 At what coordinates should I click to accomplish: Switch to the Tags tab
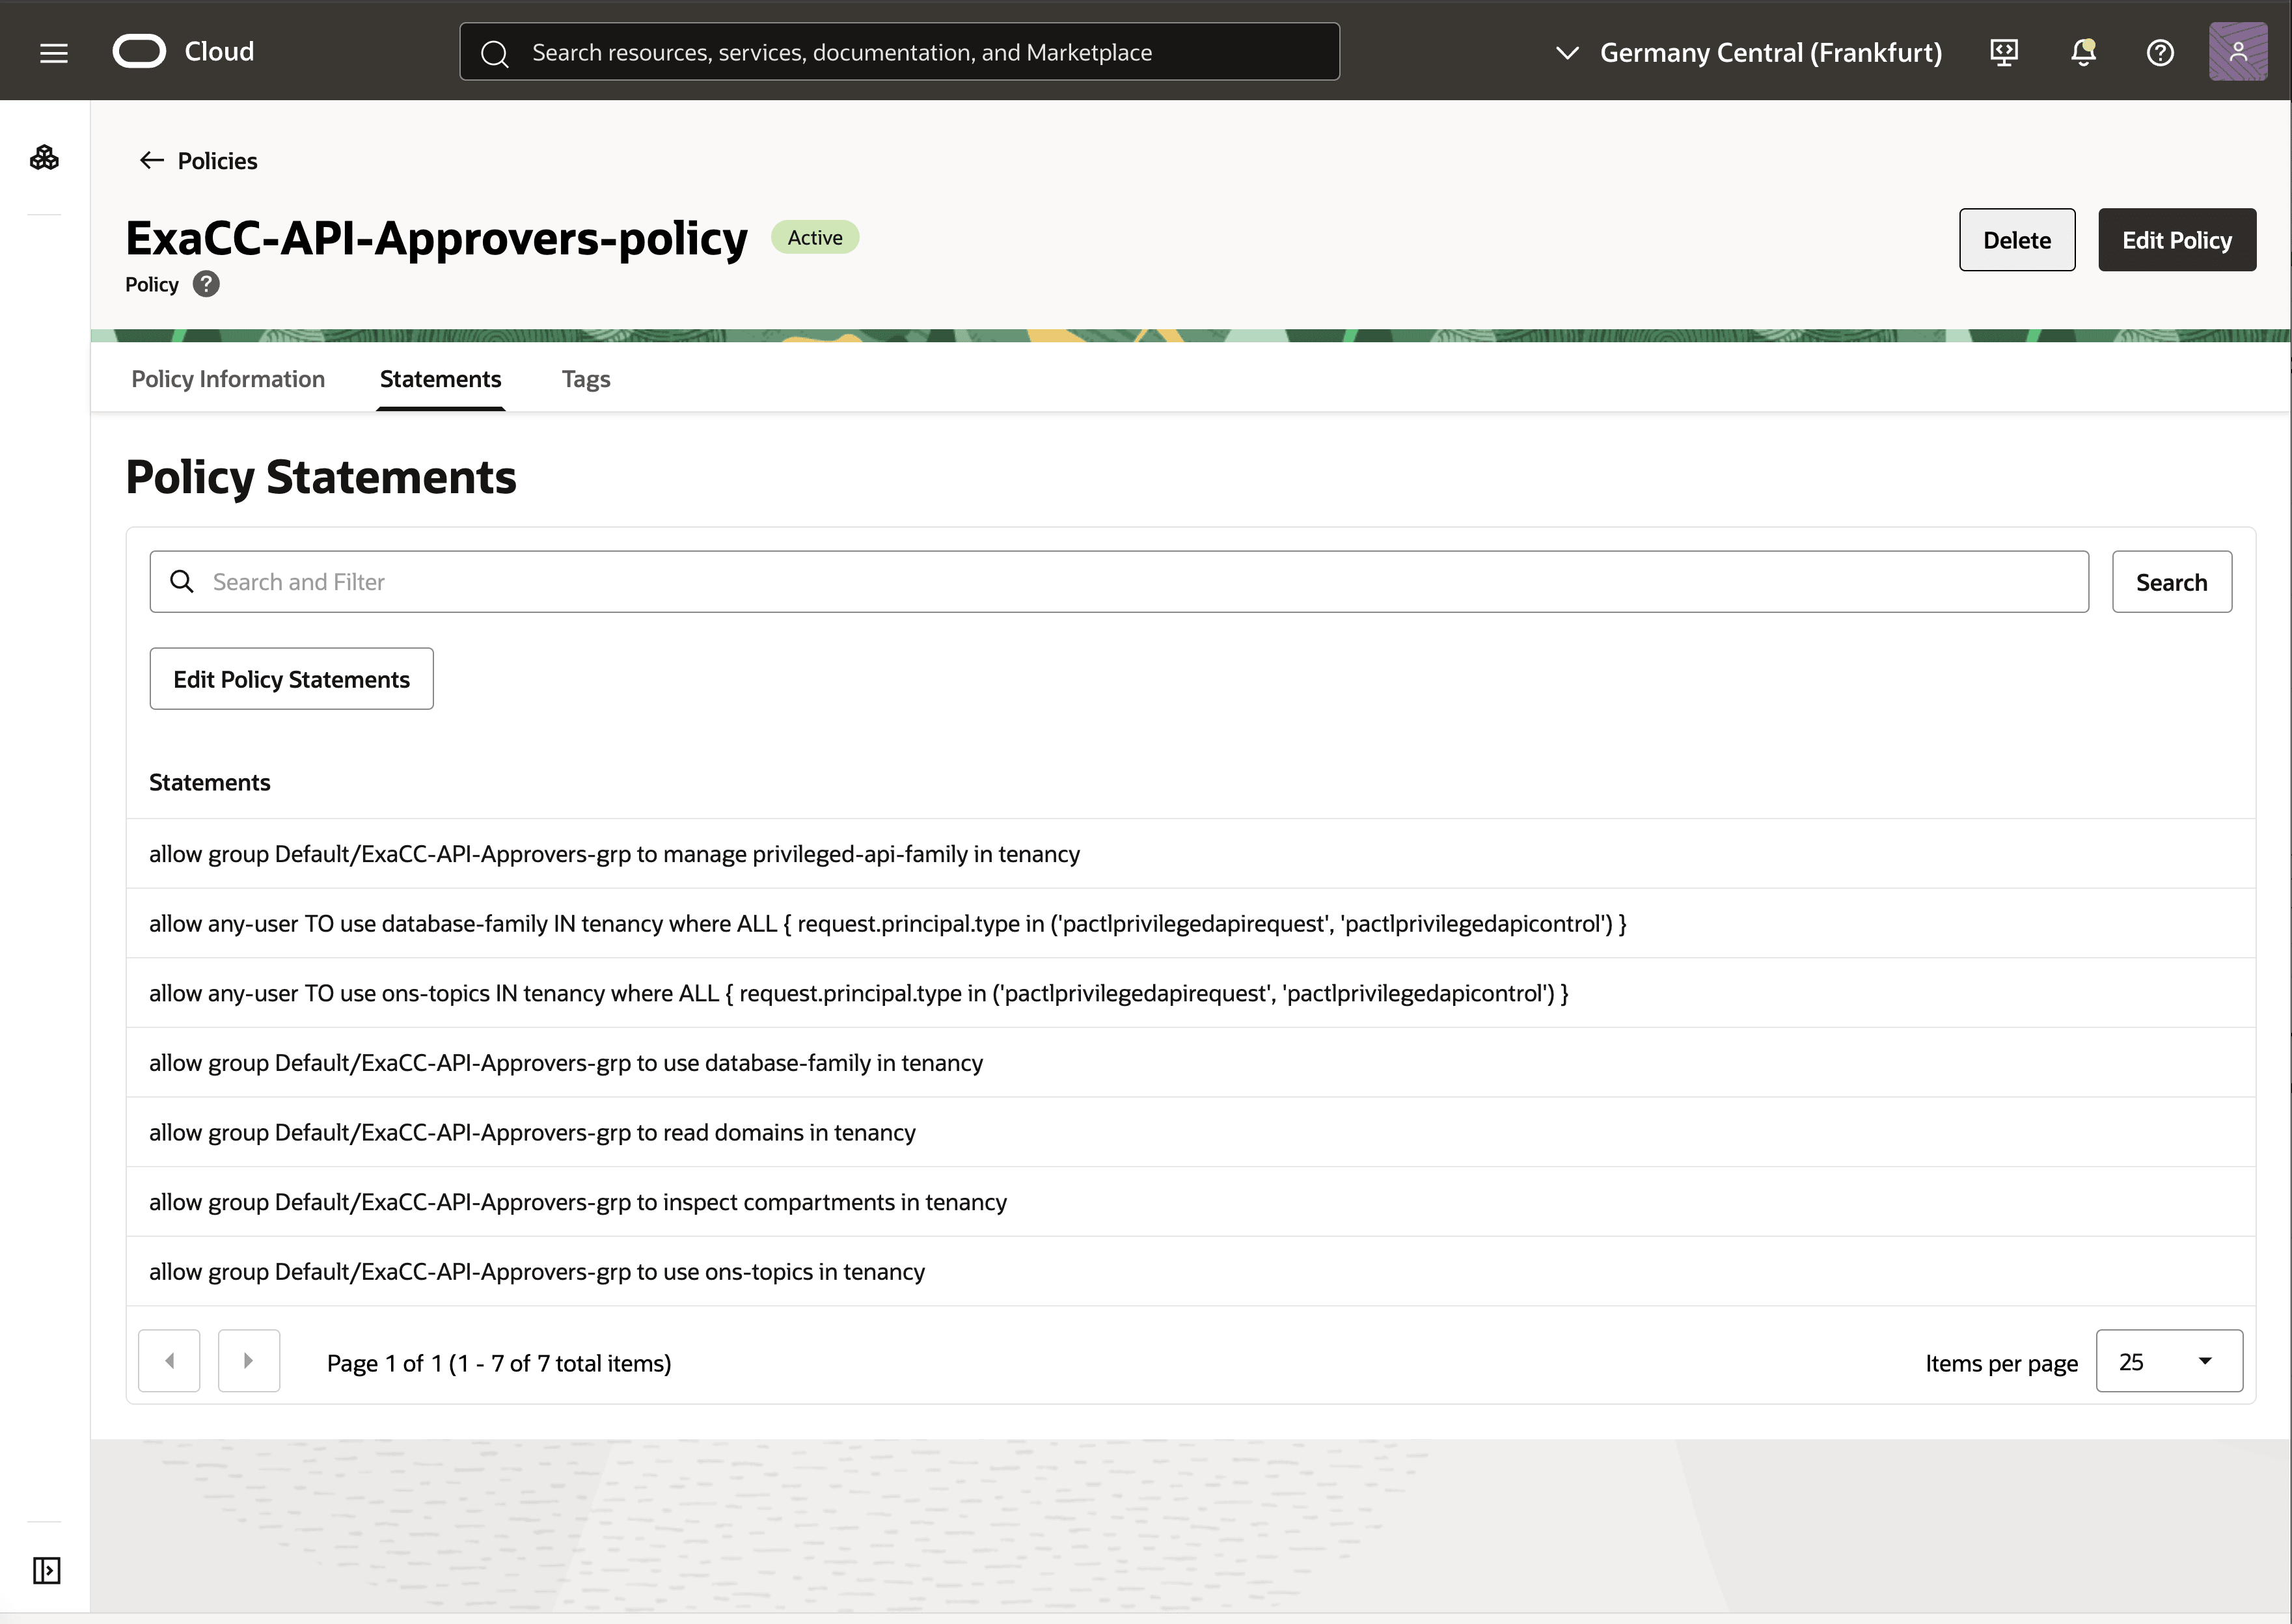[x=585, y=379]
